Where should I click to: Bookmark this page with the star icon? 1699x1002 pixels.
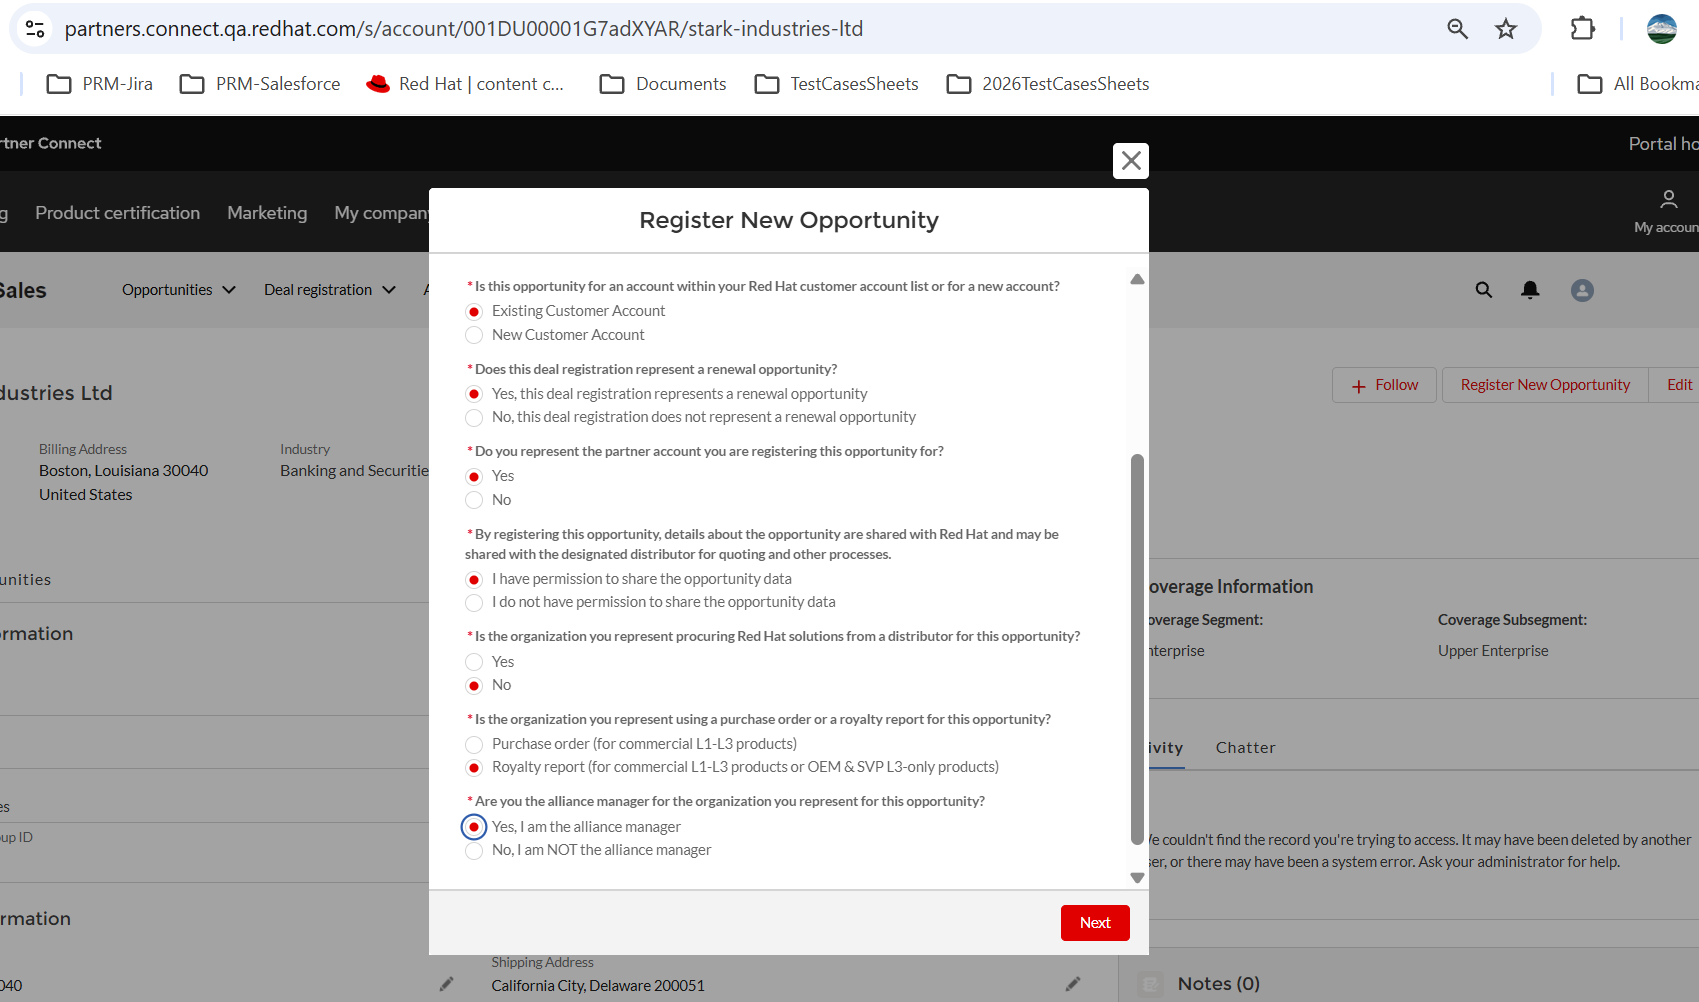tap(1506, 29)
